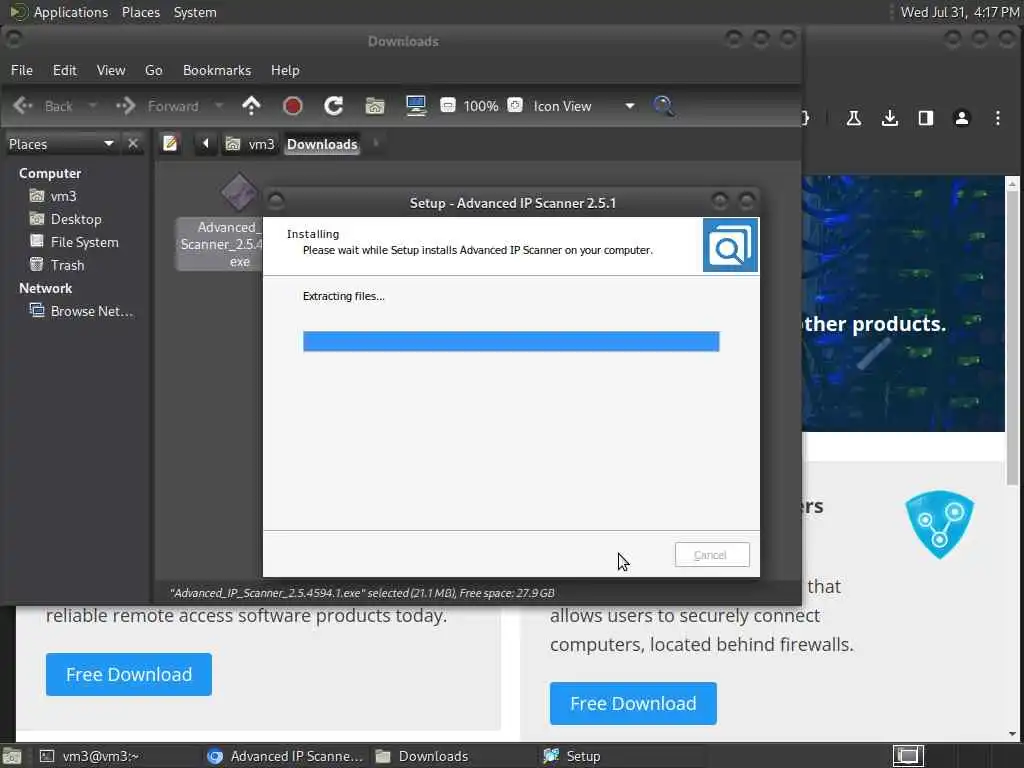Open the Forward history dropdown arrow
This screenshot has width=1024, height=768.
tap(219, 106)
